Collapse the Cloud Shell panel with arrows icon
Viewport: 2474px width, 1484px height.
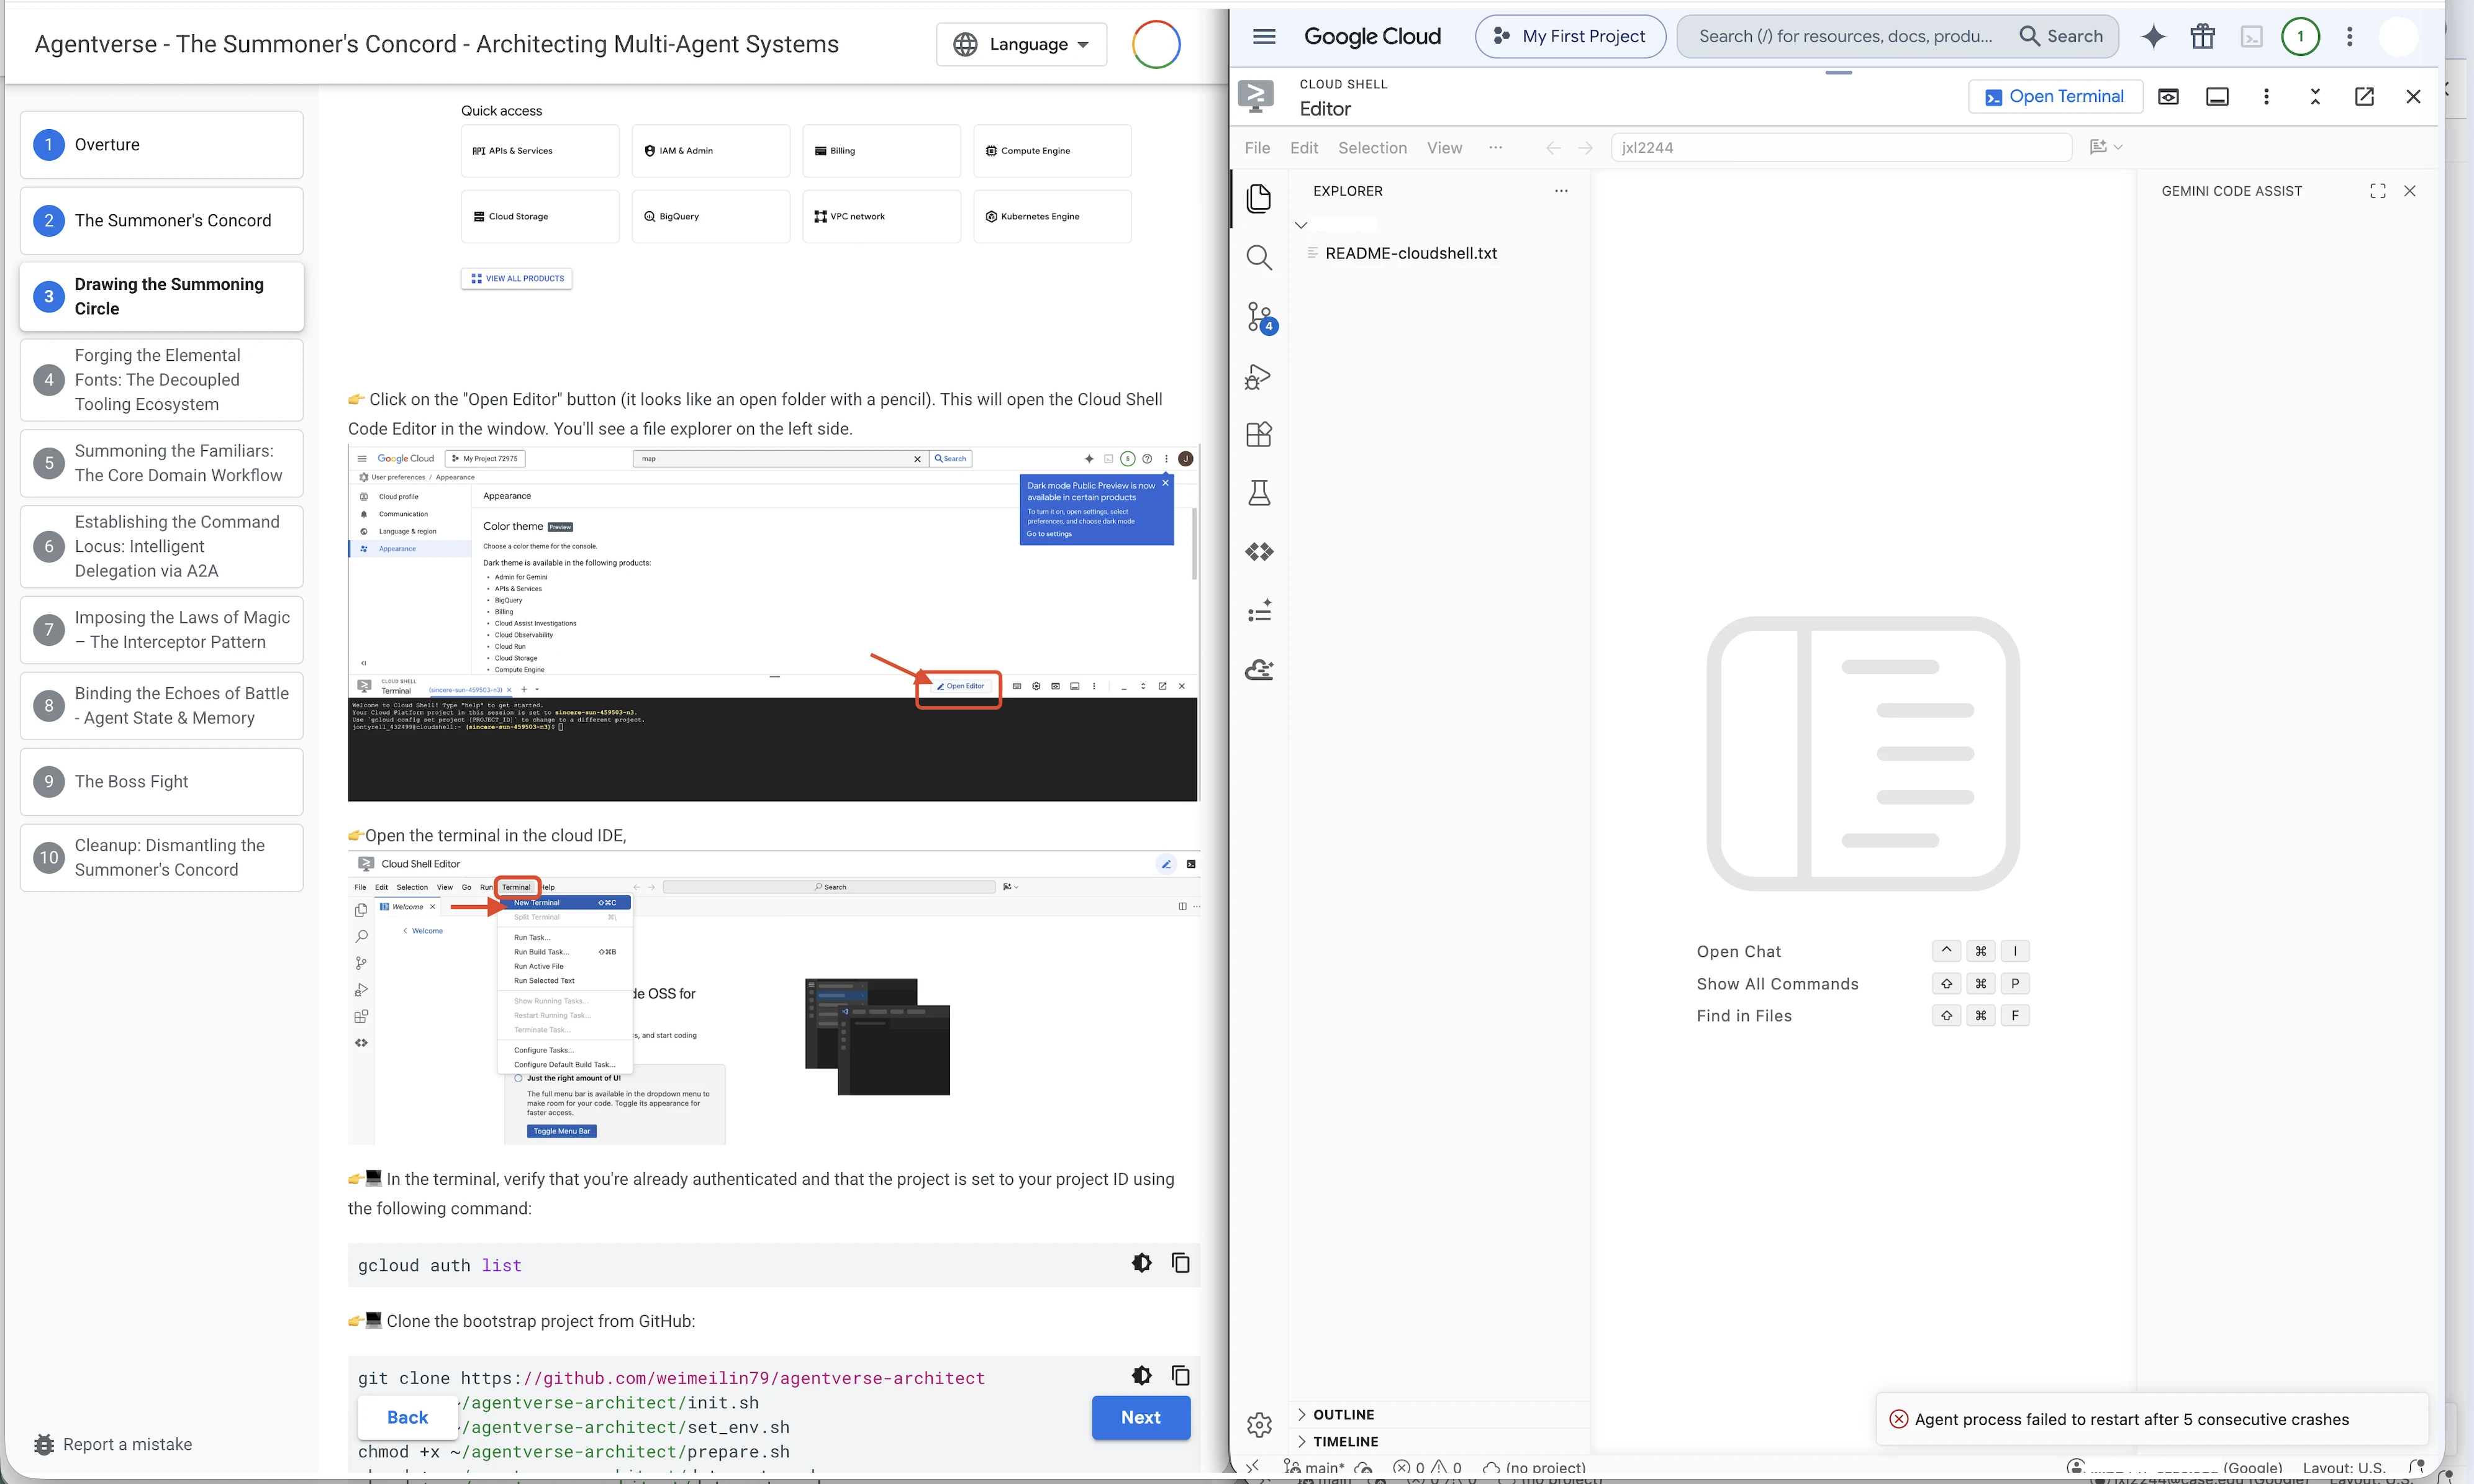(x=2315, y=96)
